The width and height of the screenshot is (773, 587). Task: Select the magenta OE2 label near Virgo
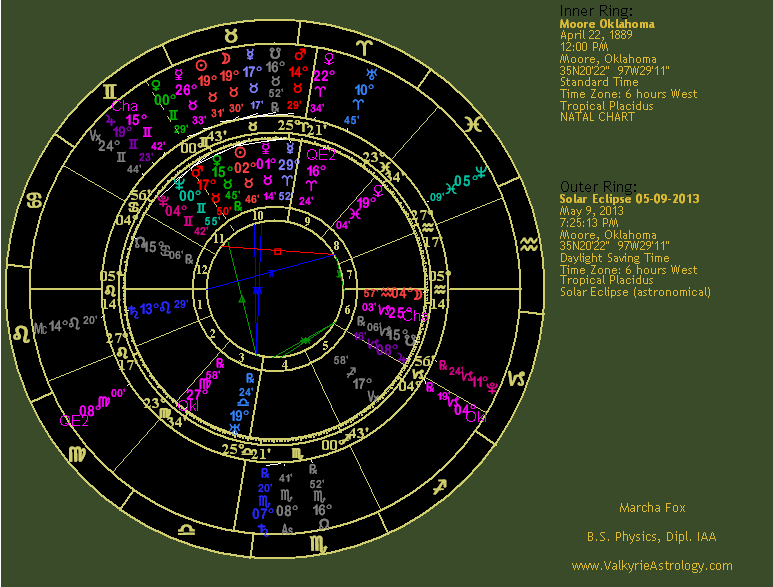click(x=74, y=421)
